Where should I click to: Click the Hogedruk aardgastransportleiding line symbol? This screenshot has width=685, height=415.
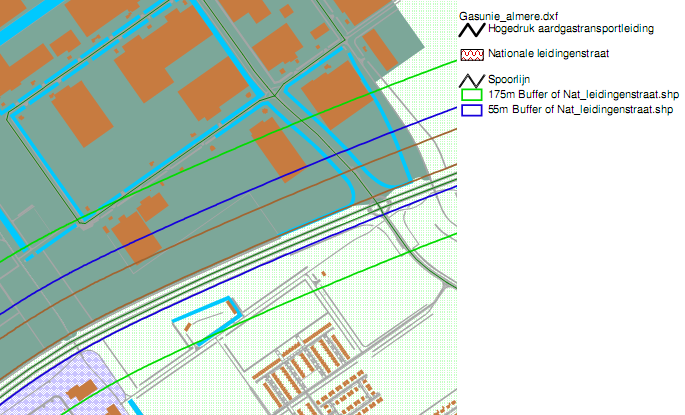pos(472,30)
